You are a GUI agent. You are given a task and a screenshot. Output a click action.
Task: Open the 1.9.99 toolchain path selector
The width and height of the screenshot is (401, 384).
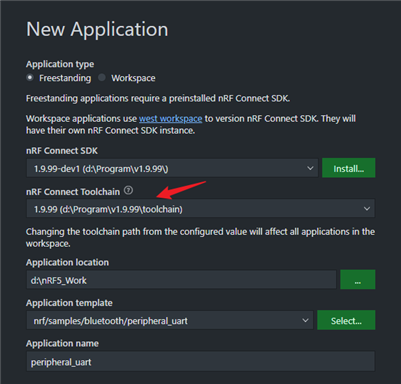tap(200, 209)
